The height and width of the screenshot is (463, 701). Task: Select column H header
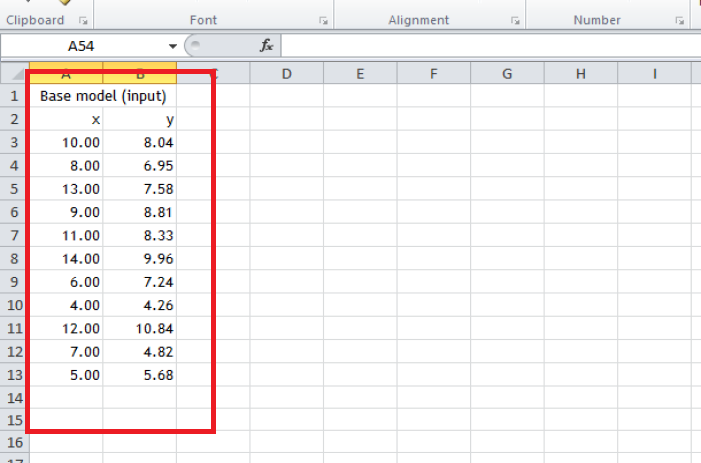point(581,74)
